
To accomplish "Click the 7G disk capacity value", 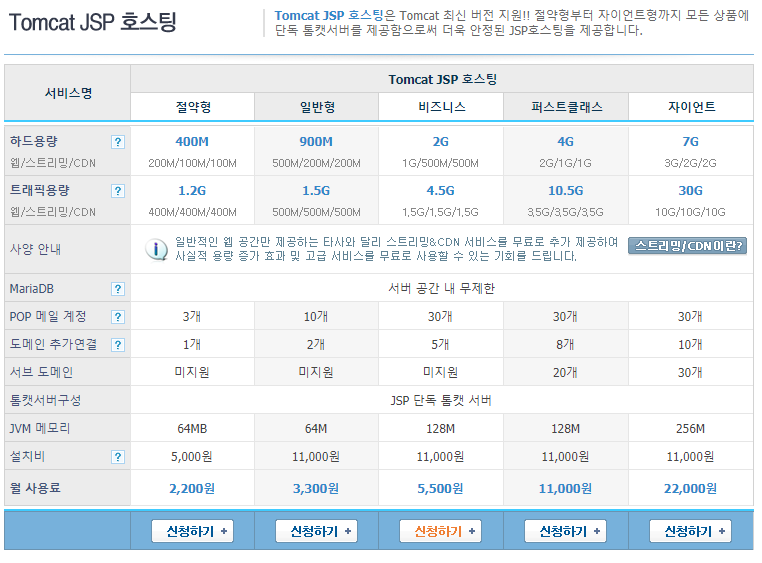I will (x=691, y=141).
